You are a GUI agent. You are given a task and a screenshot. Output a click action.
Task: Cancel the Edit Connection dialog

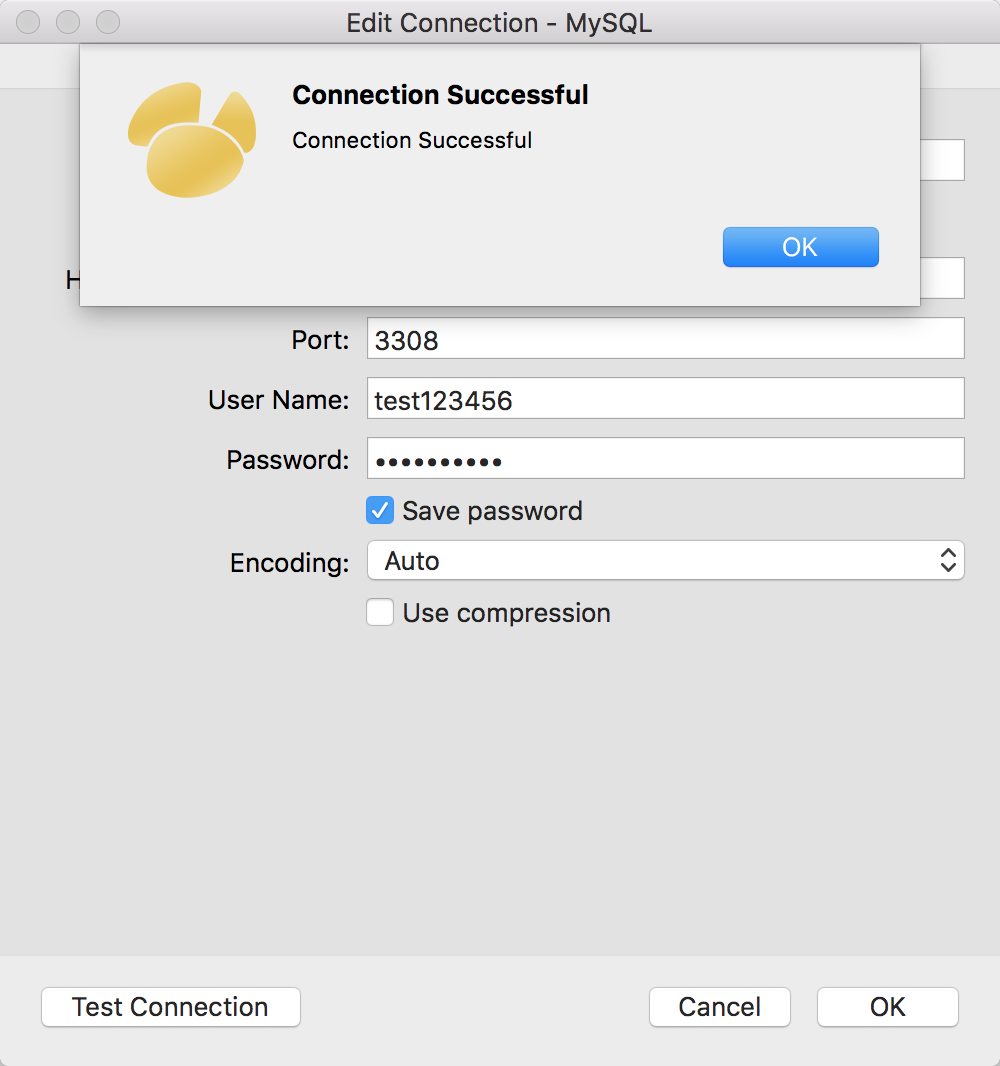tap(719, 1007)
